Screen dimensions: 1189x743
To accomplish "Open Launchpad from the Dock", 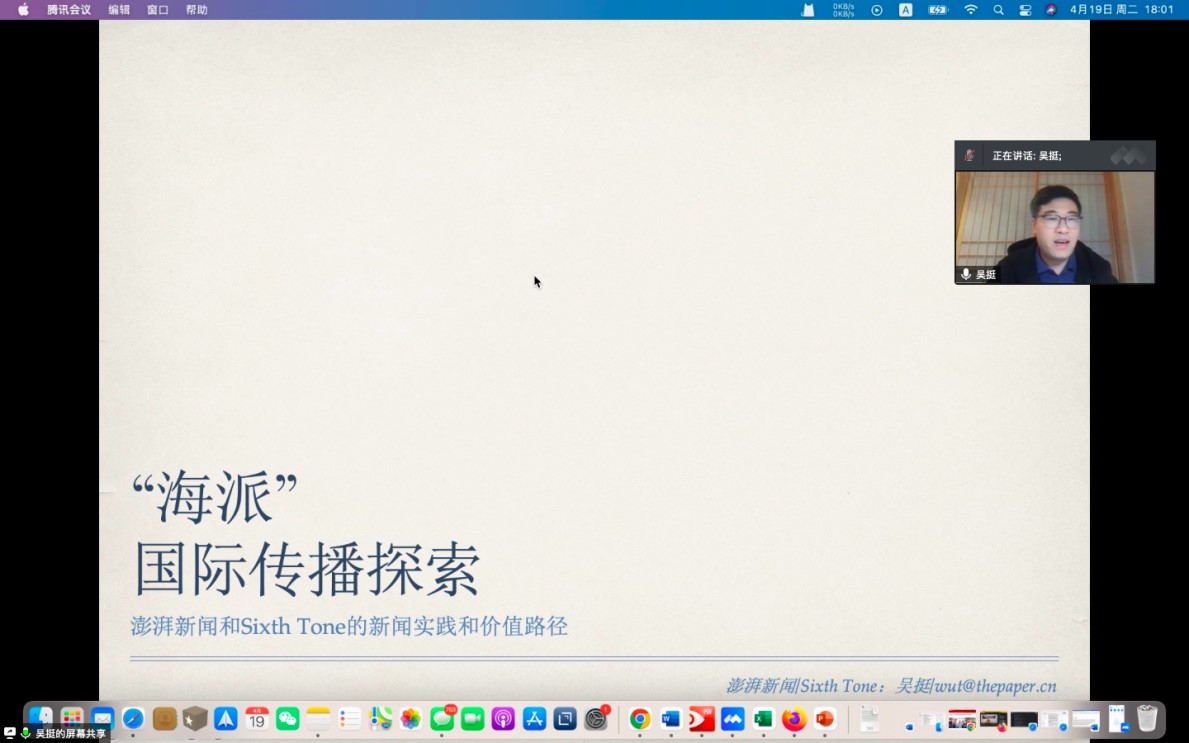I will click(x=72, y=719).
